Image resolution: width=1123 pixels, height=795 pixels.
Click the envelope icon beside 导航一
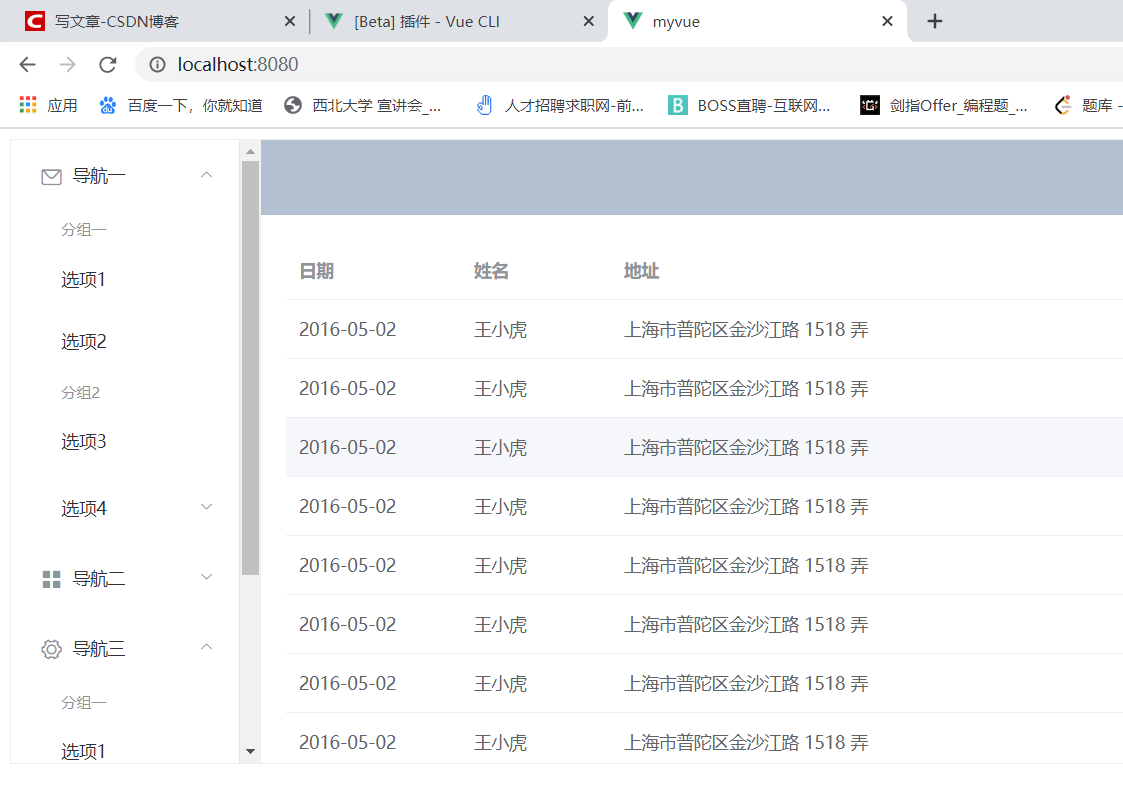tap(52, 177)
